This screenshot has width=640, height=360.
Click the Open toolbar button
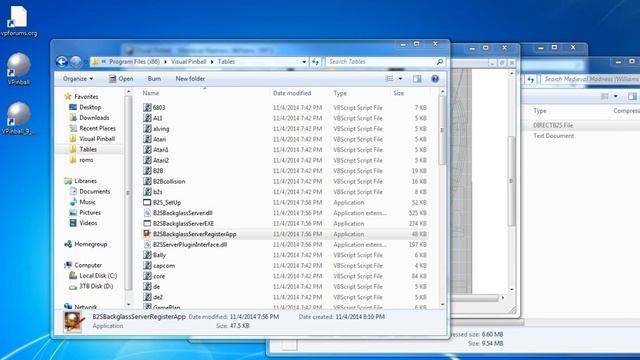coord(121,79)
